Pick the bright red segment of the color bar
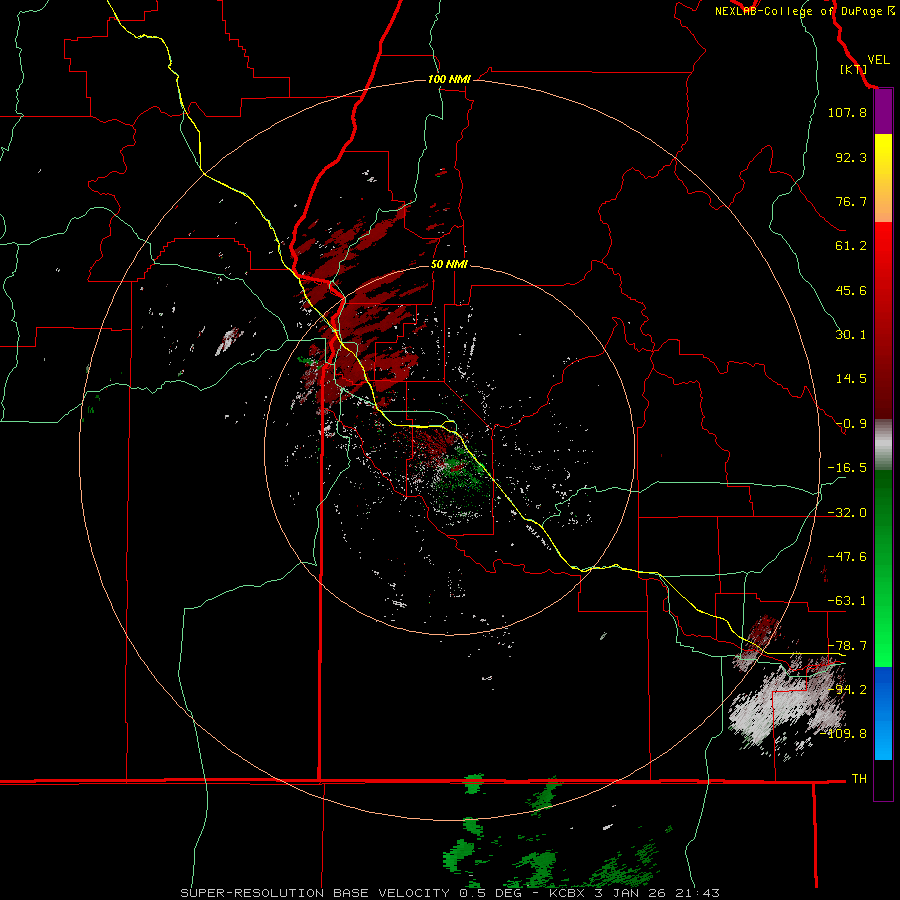The image size is (900, 900). (883, 245)
